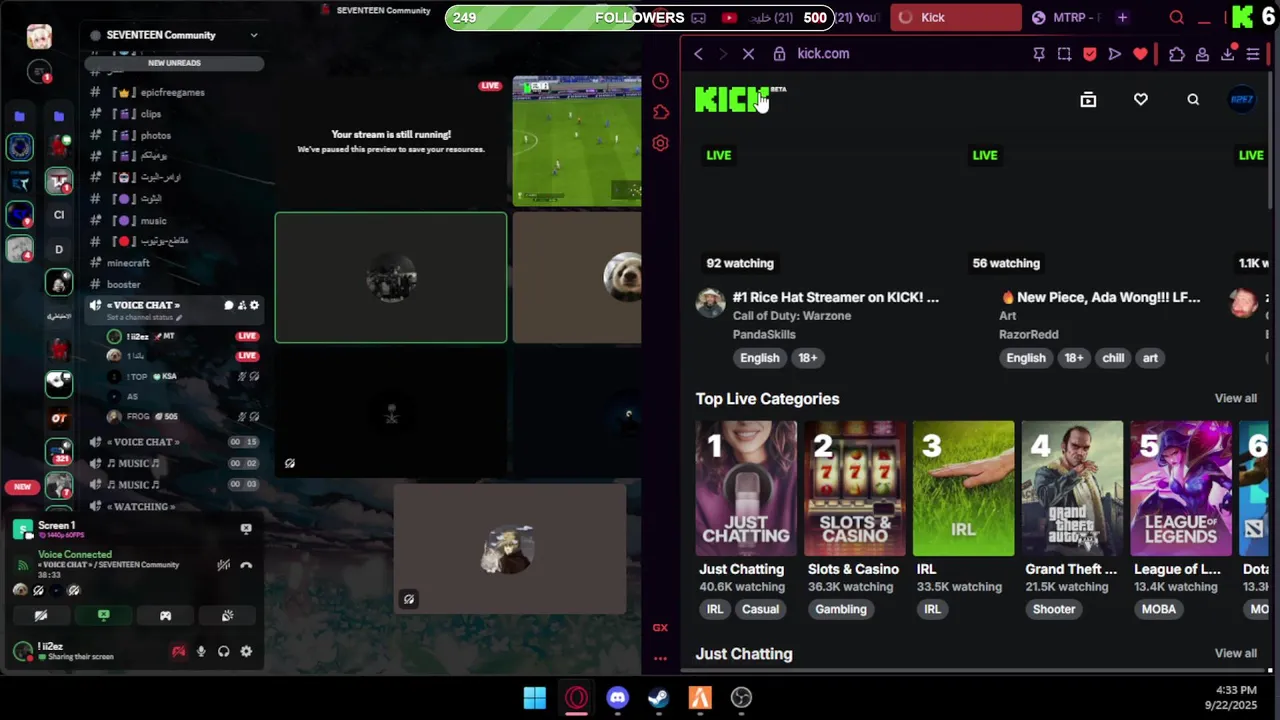
Task: Toggle noise suppression in Discord voice panel
Action: pos(223,565)
